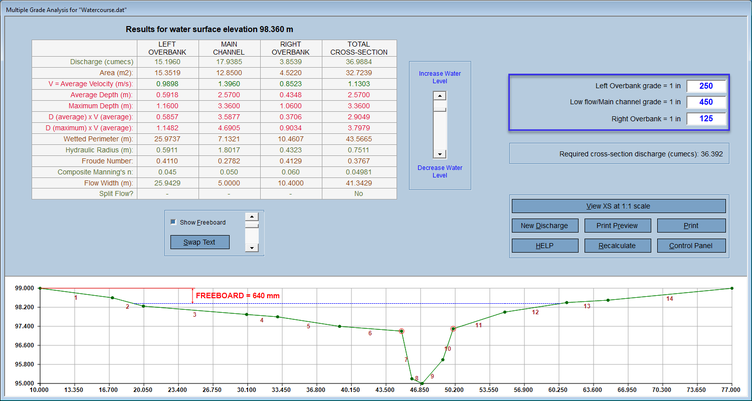This screenshot has width=752, height=401.
Task: Click main channel velocity value 1.3960
Action: pos(229,84)
